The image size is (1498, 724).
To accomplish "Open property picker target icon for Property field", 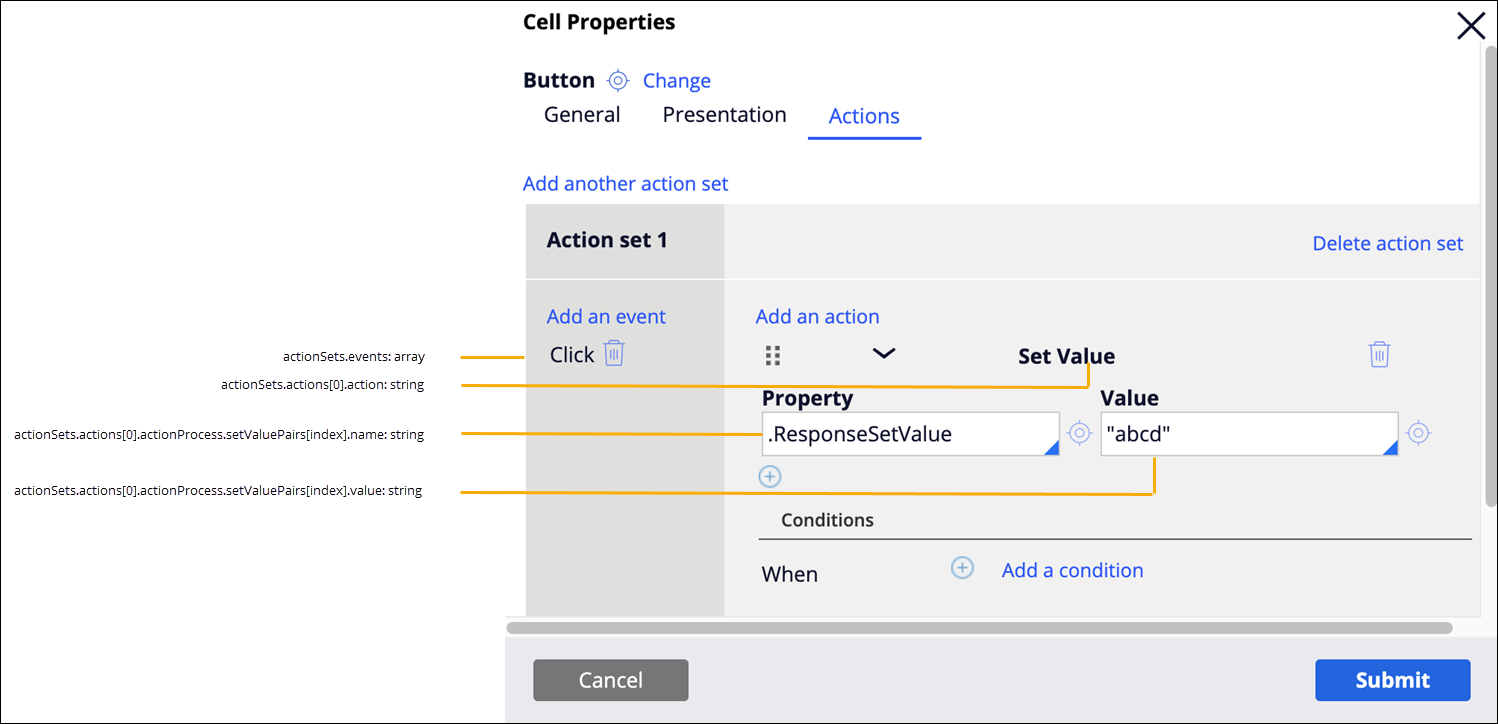I will pos(1079,433).
